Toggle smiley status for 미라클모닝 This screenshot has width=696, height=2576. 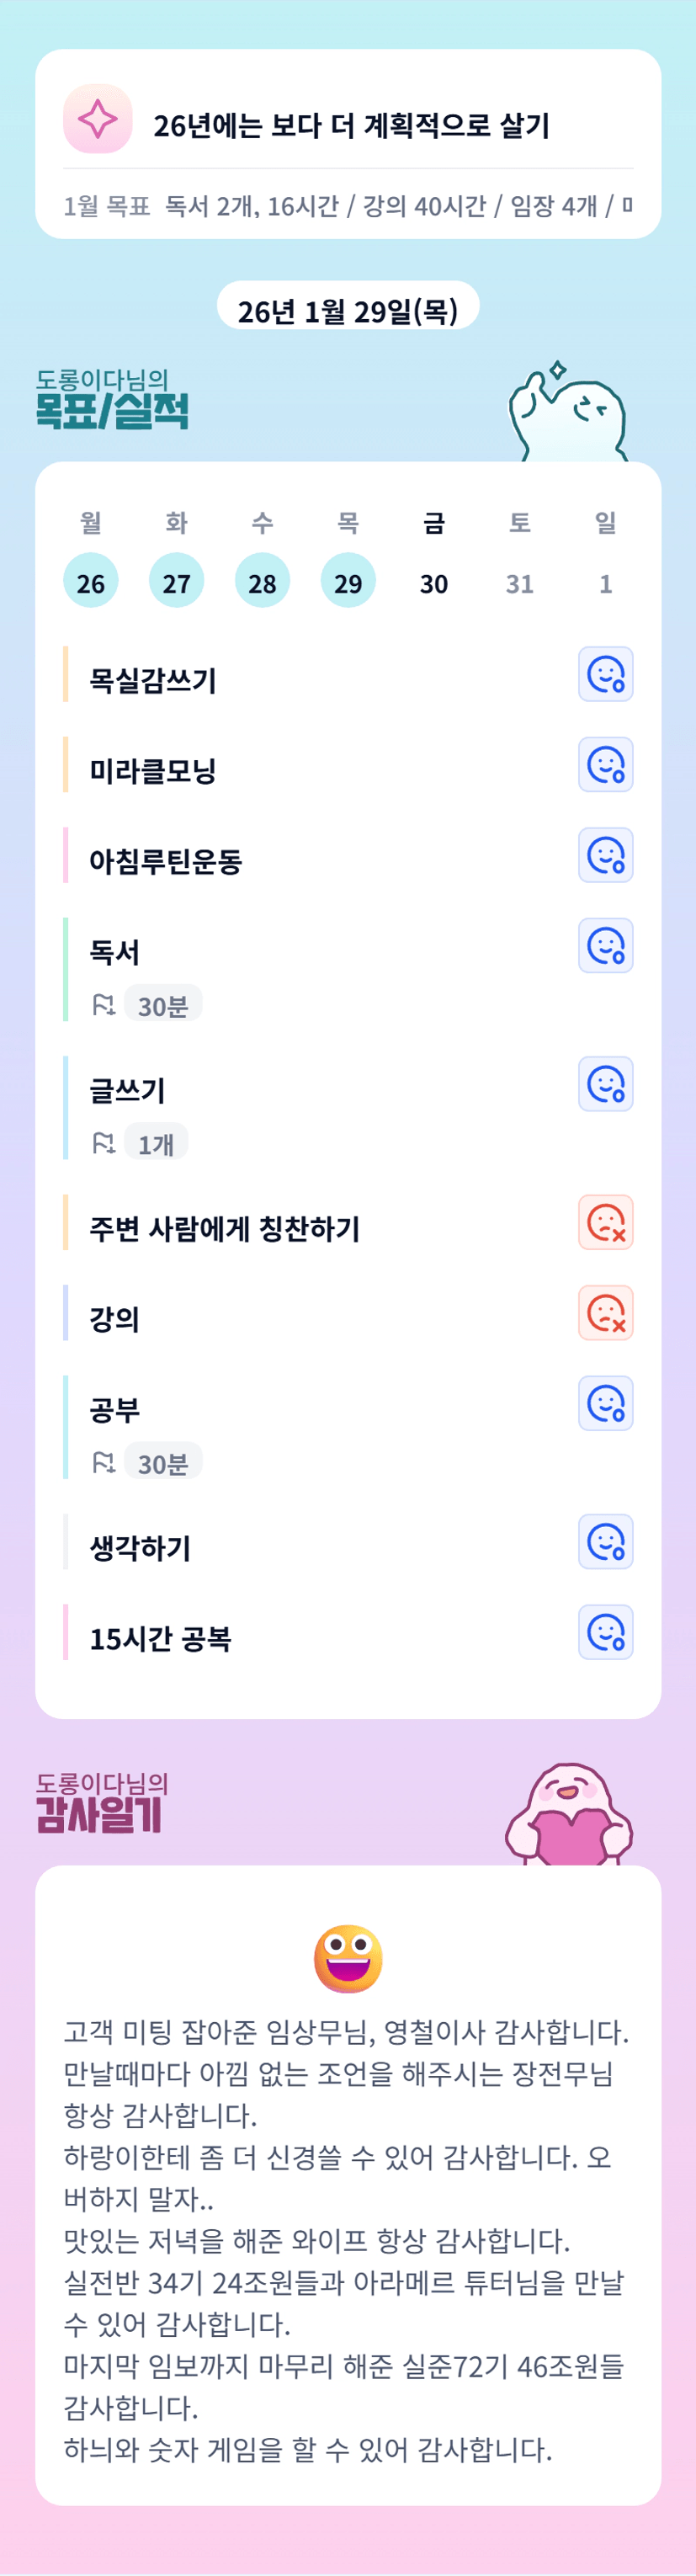click(x=605, y=765)
